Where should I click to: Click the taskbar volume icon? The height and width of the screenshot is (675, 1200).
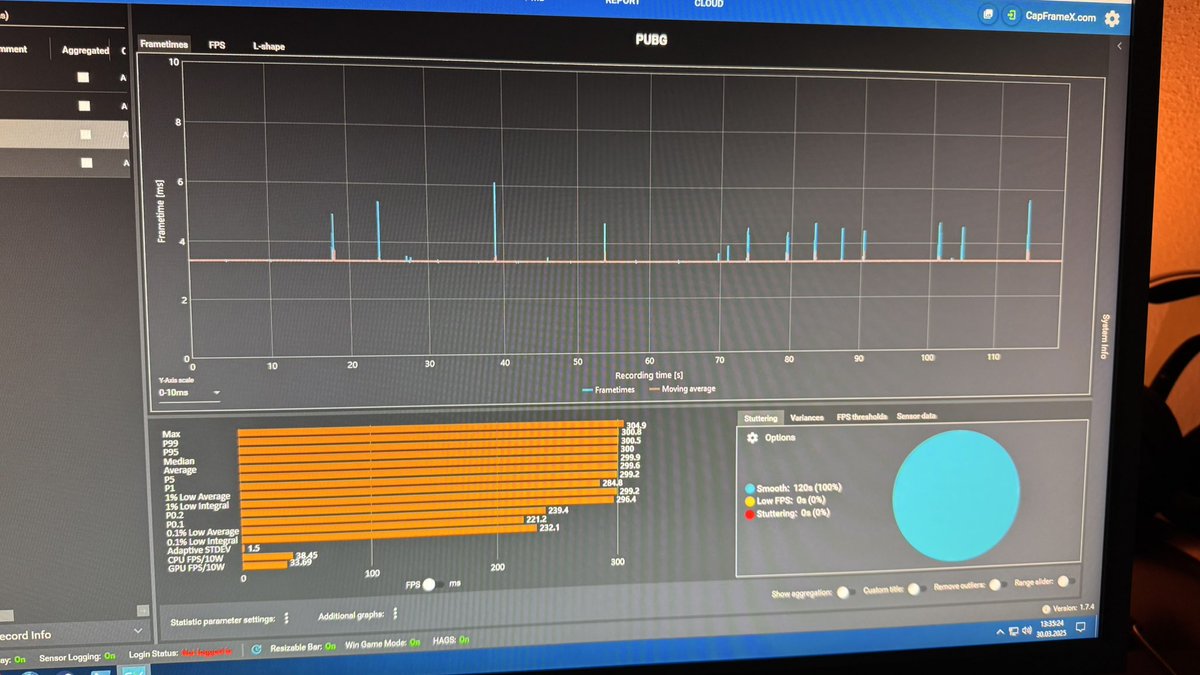coord(1026,631)
